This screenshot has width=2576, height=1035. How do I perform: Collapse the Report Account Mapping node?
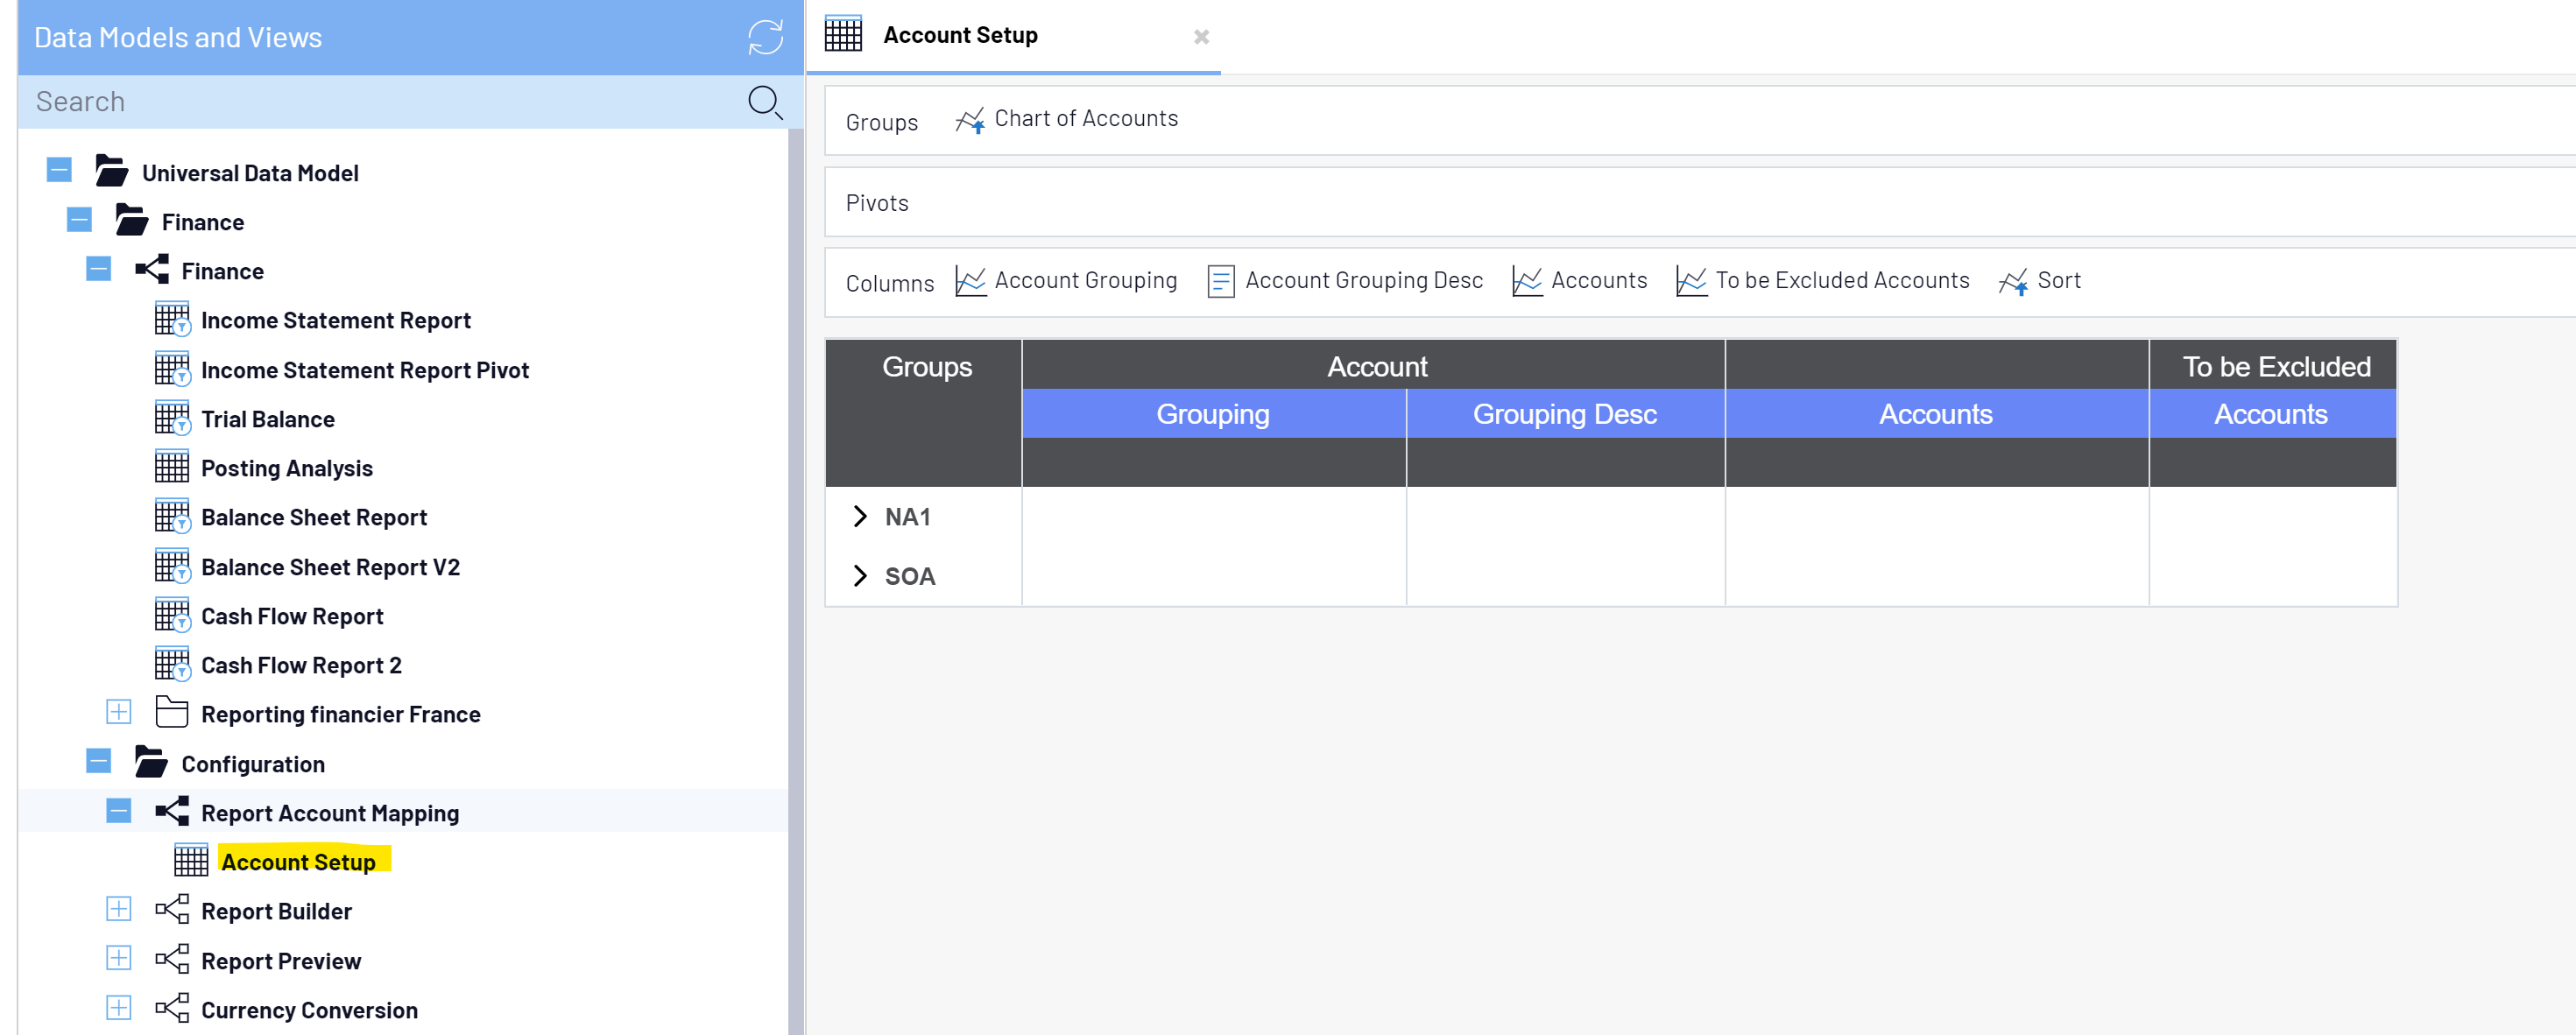pyautogui.click(x=118, y=810)
